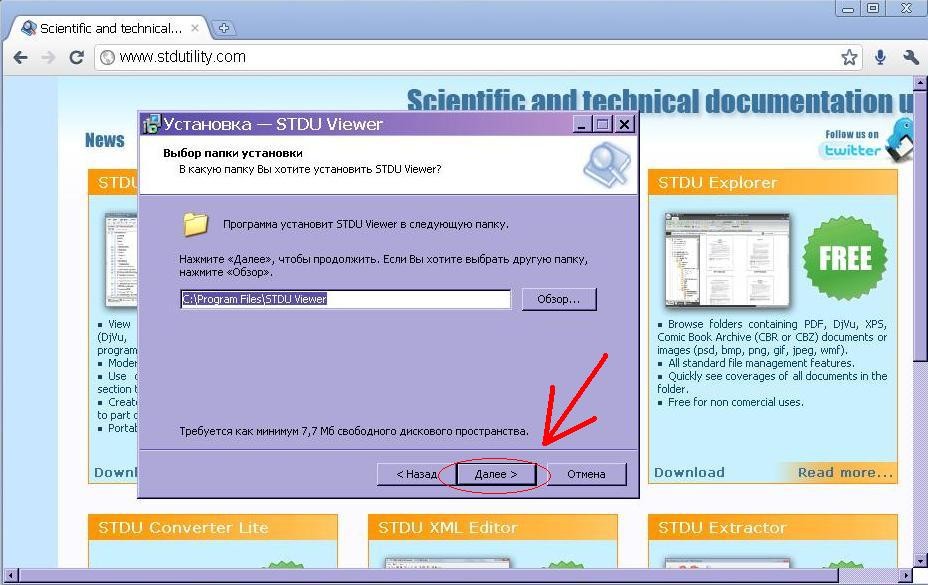928x585 pixels.
Task: Select the Scientific and technical browser tab
Action: (109, 28)
